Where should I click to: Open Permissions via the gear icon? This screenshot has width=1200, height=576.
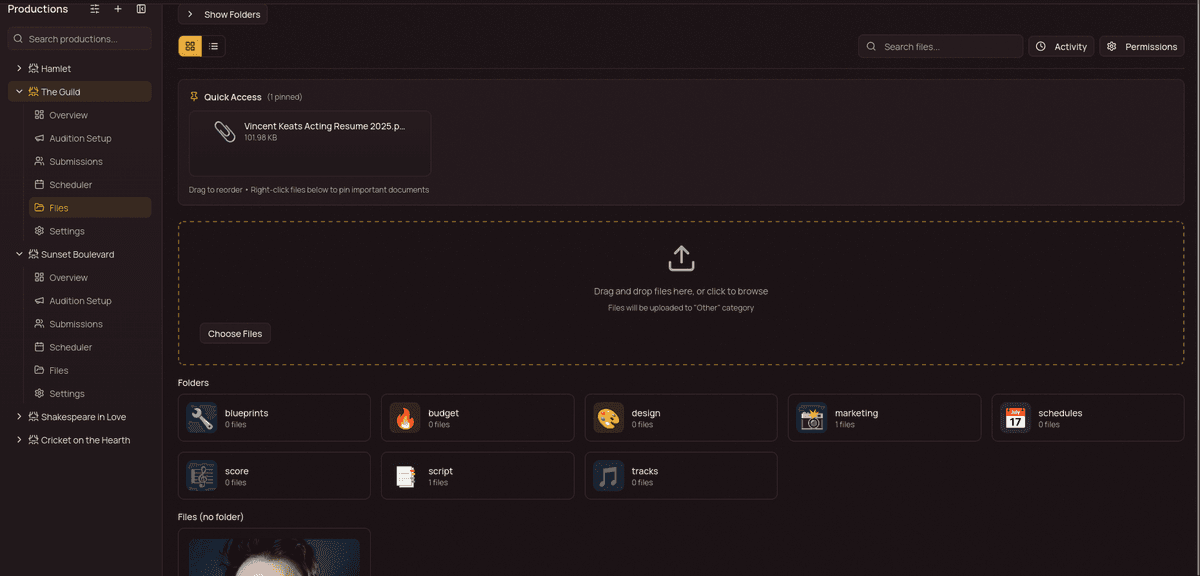tap(1110, 46)
